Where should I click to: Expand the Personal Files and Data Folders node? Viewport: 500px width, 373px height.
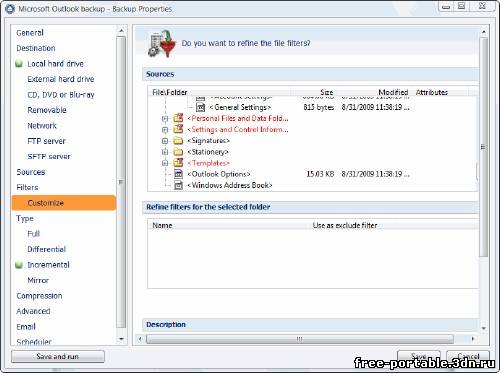165,119
